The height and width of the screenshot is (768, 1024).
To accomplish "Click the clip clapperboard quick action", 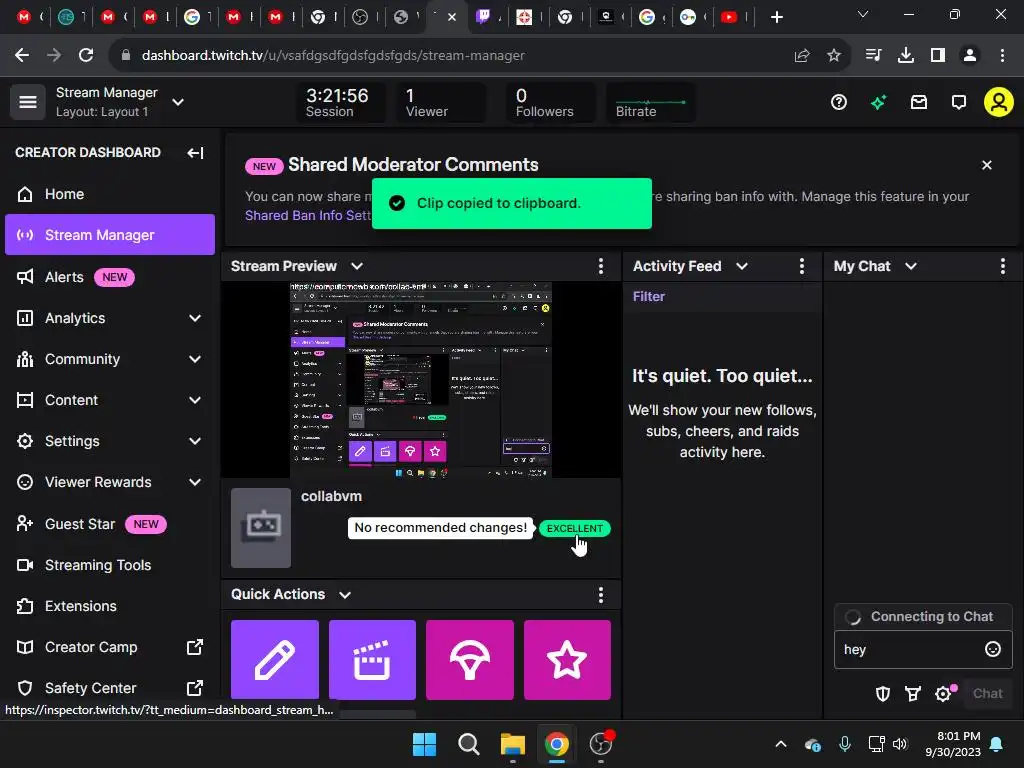I will coord(372,660).
